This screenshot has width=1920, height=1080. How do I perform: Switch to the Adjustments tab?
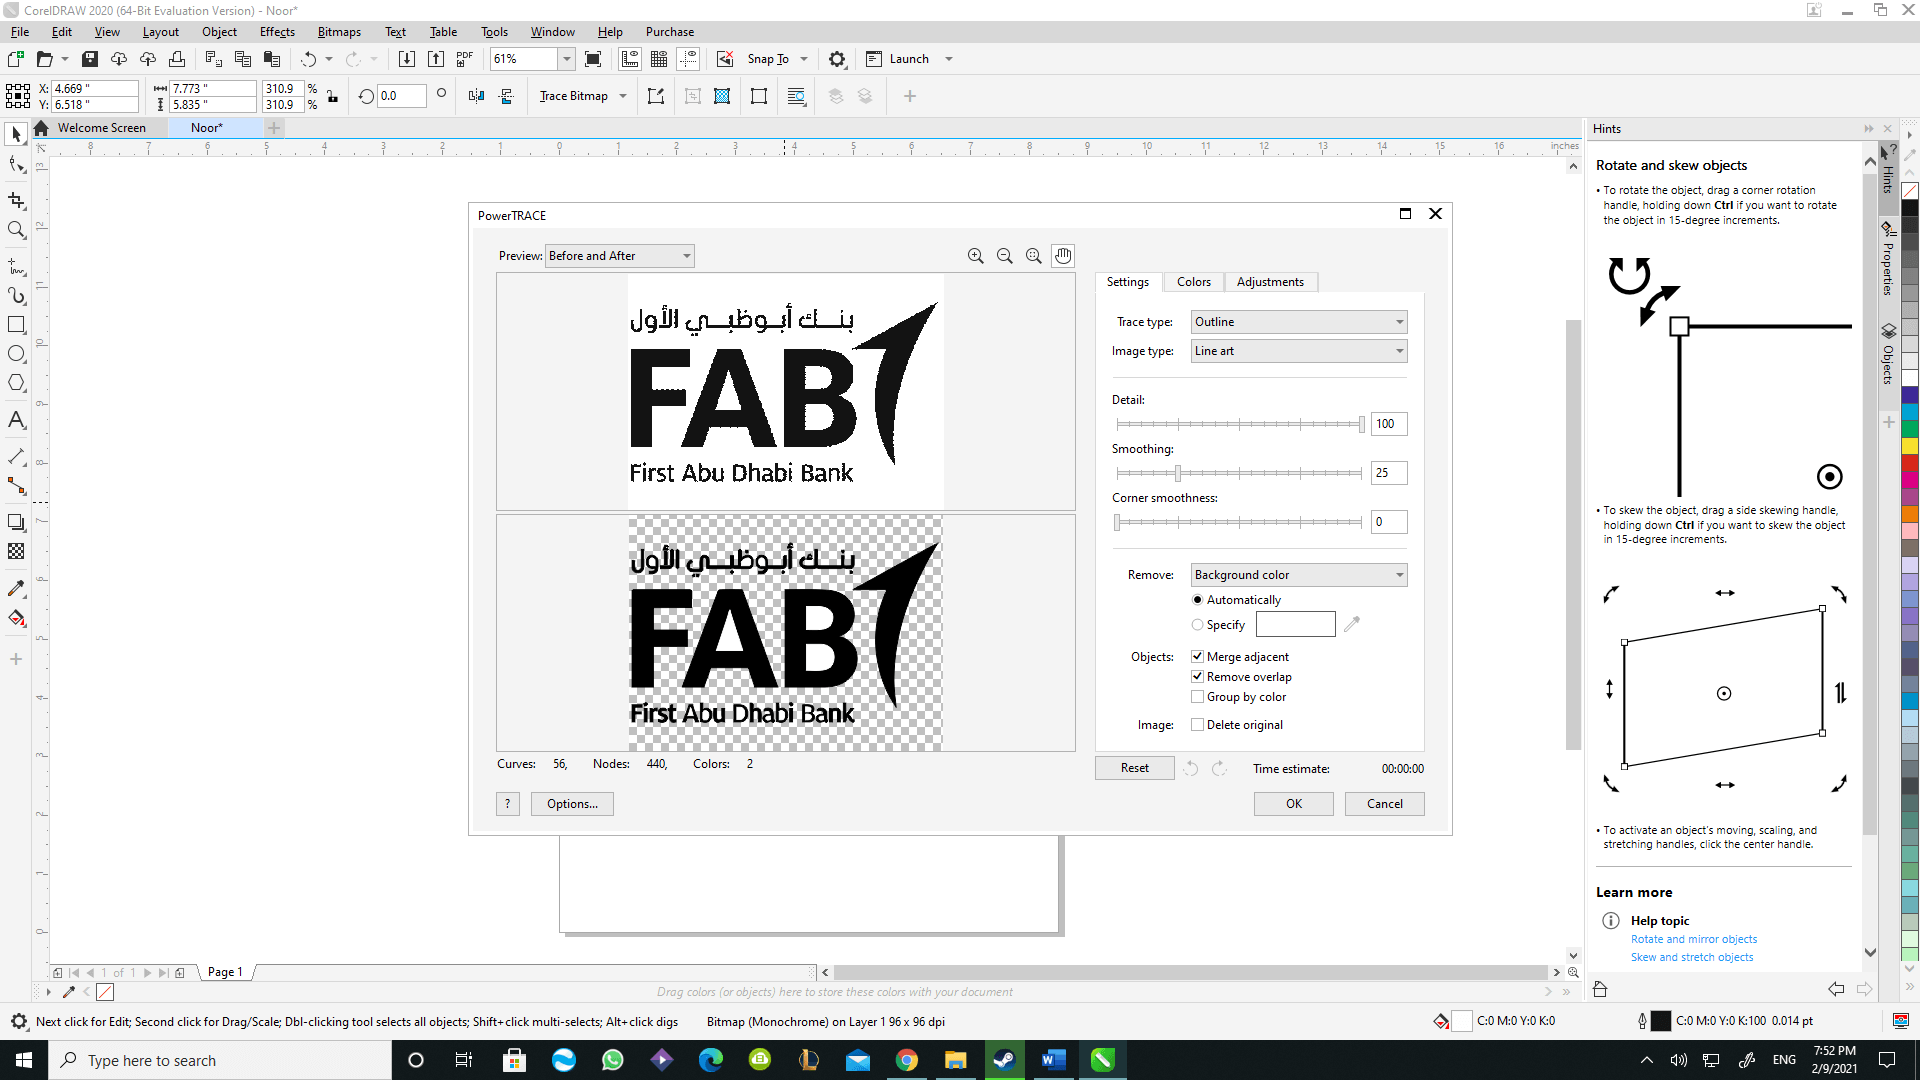click(x=1270, y=282)
